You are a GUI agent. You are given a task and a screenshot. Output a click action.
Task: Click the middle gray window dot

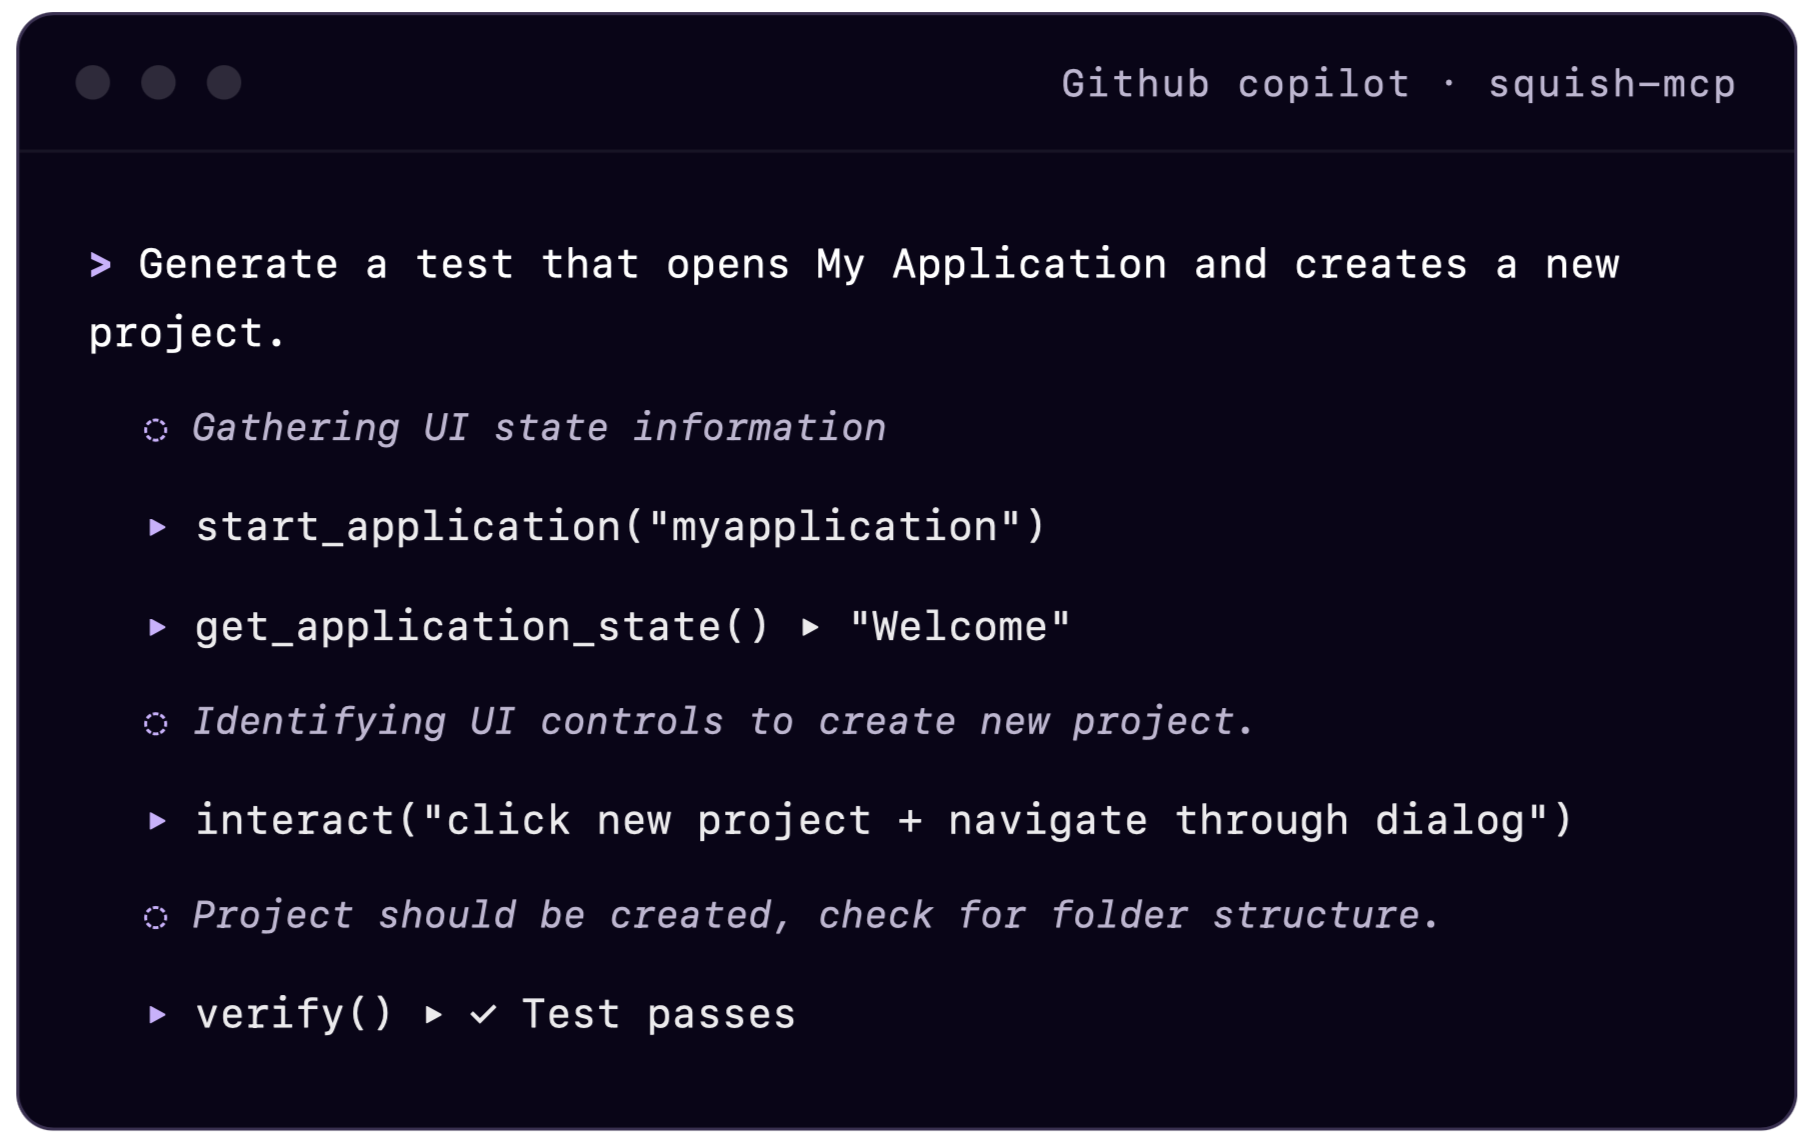pos(158,82)
